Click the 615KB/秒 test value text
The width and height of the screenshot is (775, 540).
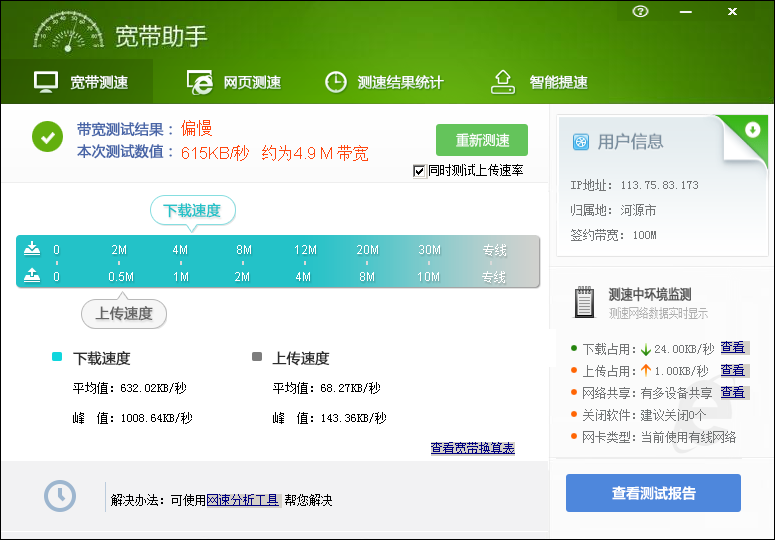(215, 153)
